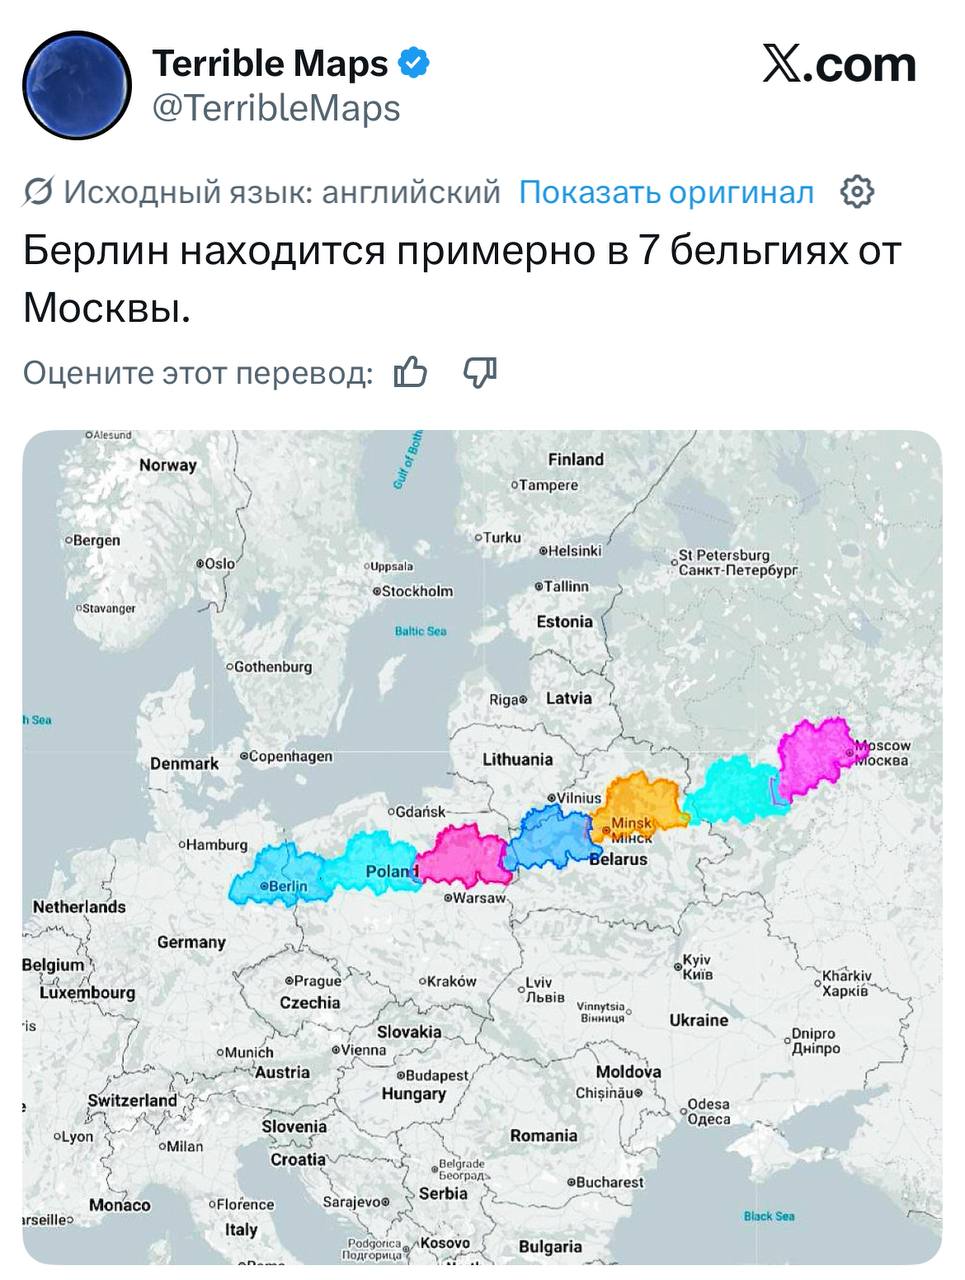Click the Ukraine label on the map
965x1280 pixels.
coord(698,1020)
